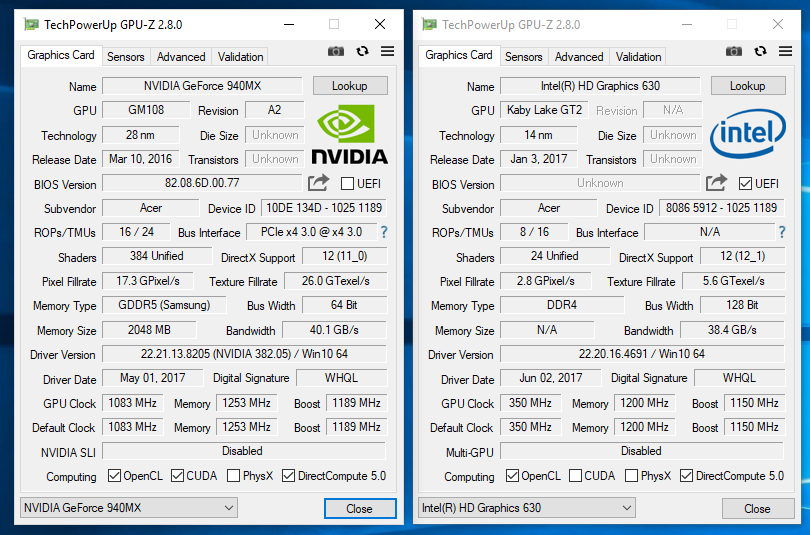This screenshot has height=535, width=810.
Task: Switch to Validation tab in Intel window
Action: pyautogui.click(x=638, y=57)
